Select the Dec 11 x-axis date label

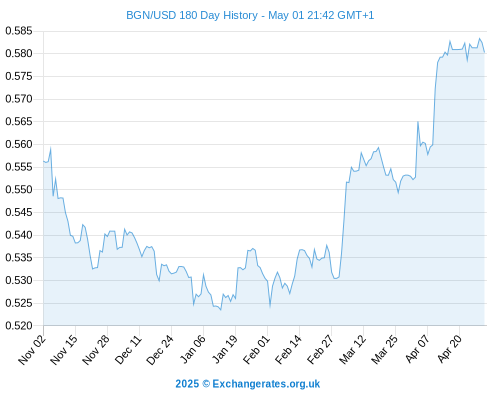click(128, 350)
